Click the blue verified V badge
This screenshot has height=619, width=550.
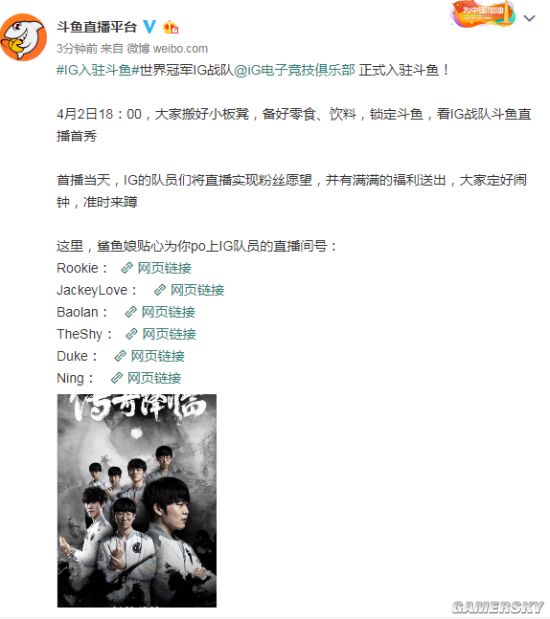149,26
